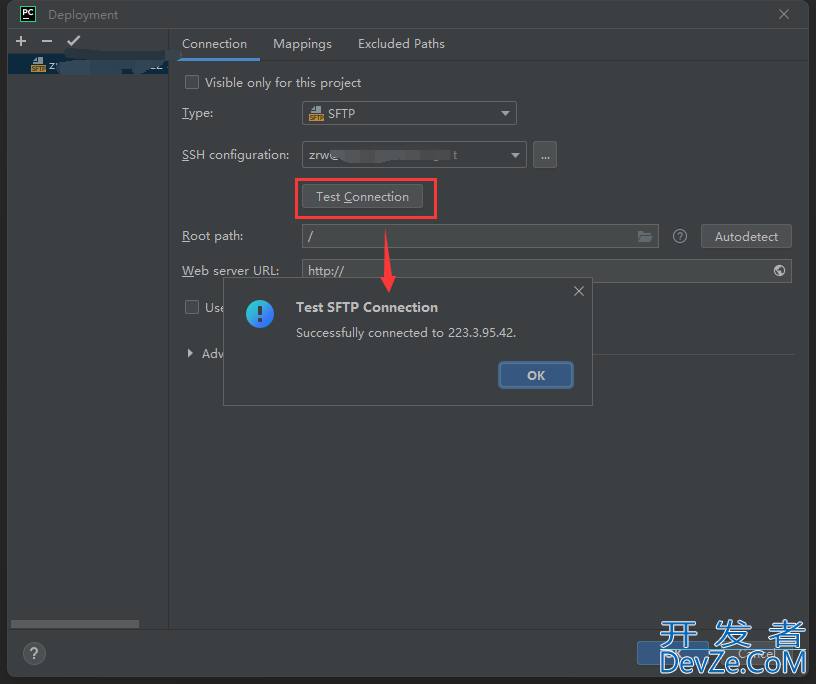Viewport: 816px width, 684px height.
Task: Click the 'Test SFTP Connection' dialog title
Action: coord(367,307)
